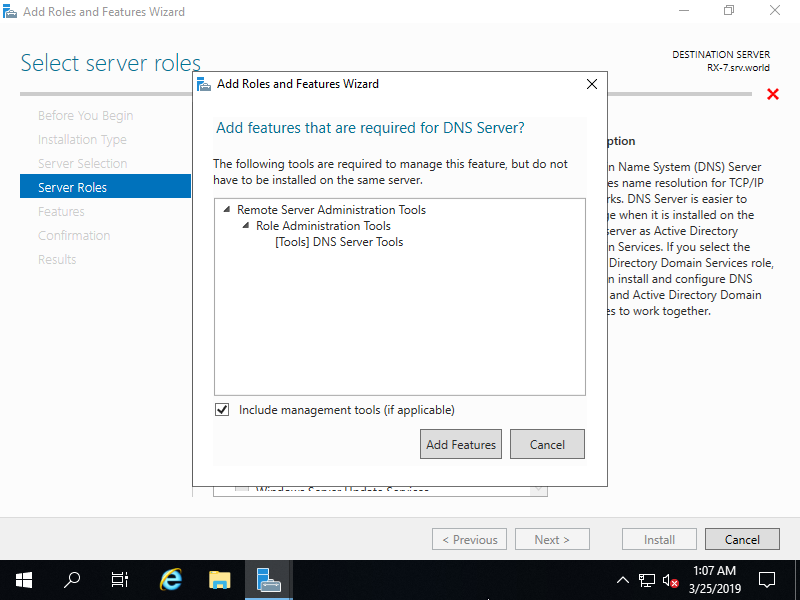
Task: Go to Results wizard step
Action: [x=57, y=260]
